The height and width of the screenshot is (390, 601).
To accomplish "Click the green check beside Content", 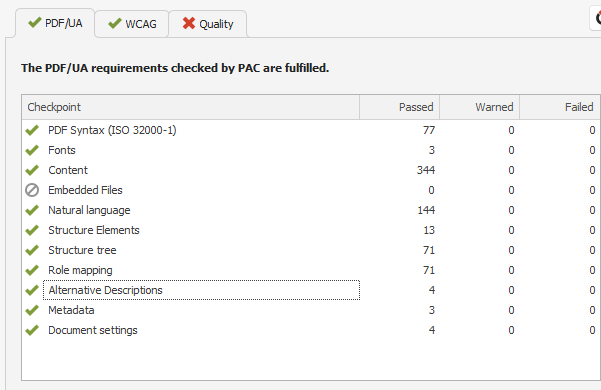I will (x=32, y=170).
